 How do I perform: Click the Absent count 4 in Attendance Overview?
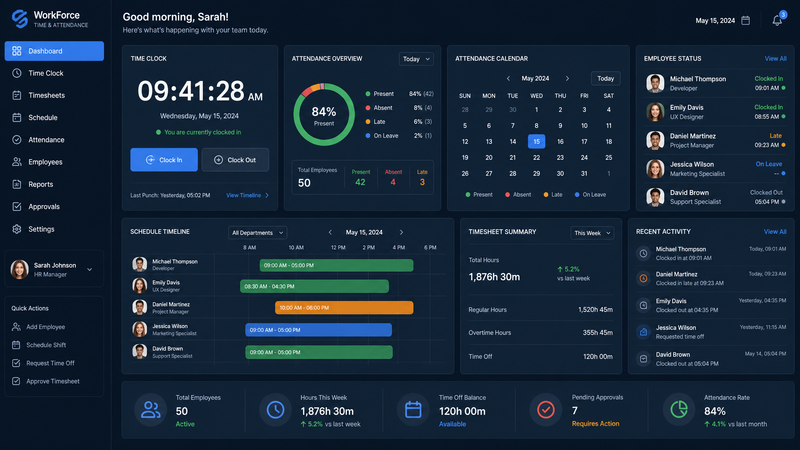393,182
